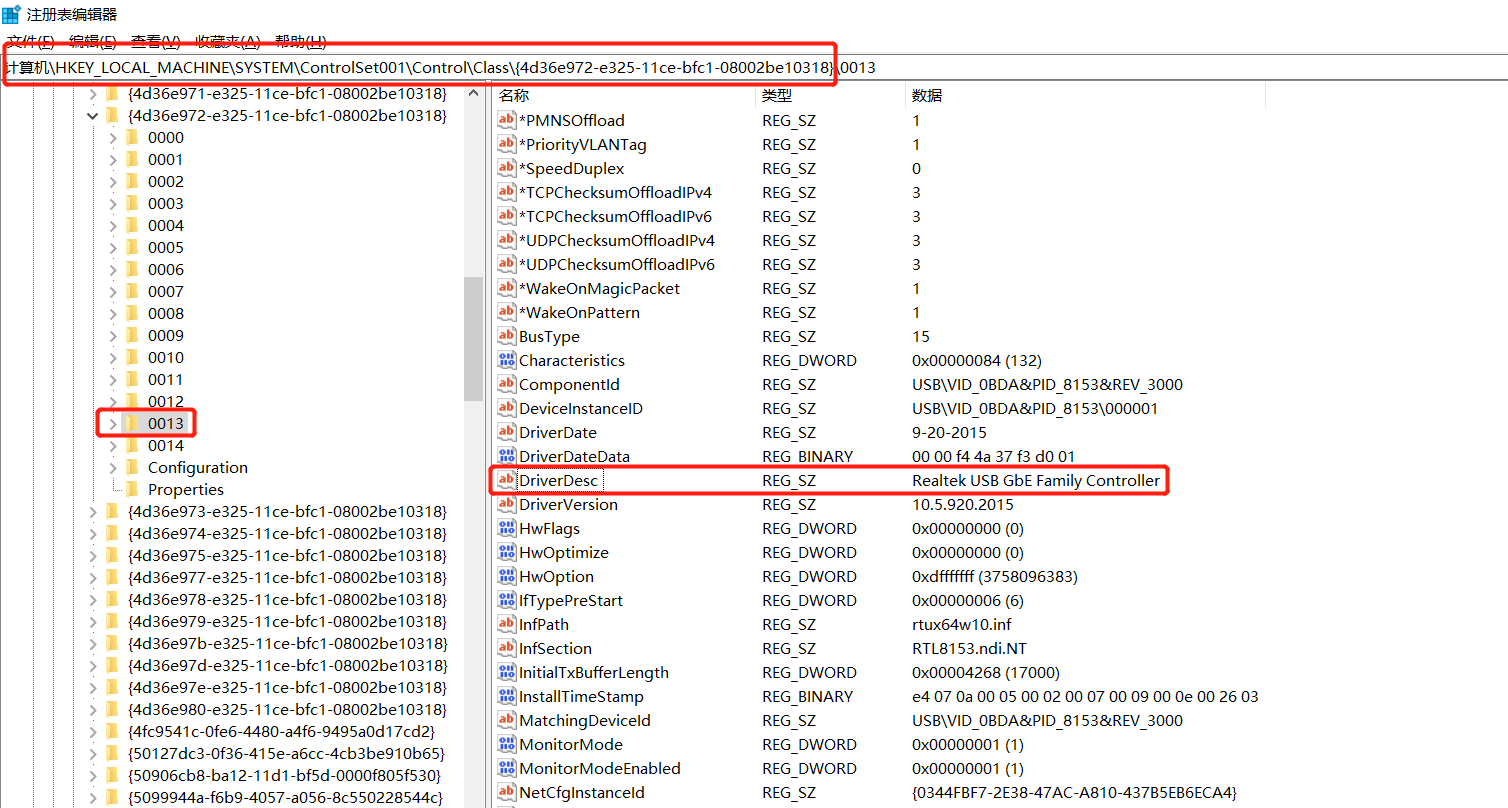Collapse the {4d36e972-e325-11ce-bfc1-08002be10318} key
Screen dimensions: 1508x808
[92, 115]
